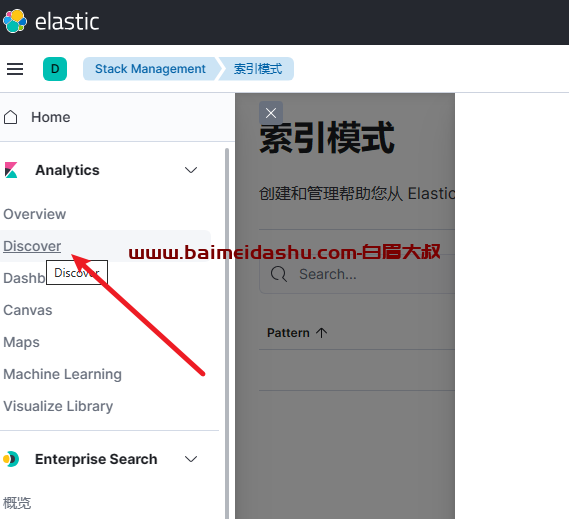Open the green D space avatar
The height and width of the screenshot is (519, 569).
pyautogui.click(x=55, y=69)
